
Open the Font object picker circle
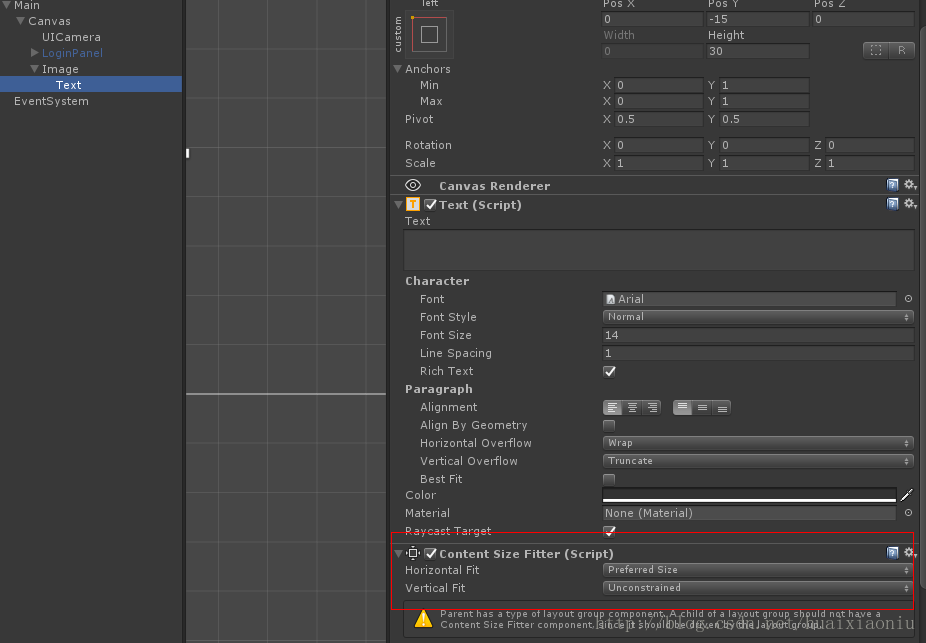click(x=908, y=299)
